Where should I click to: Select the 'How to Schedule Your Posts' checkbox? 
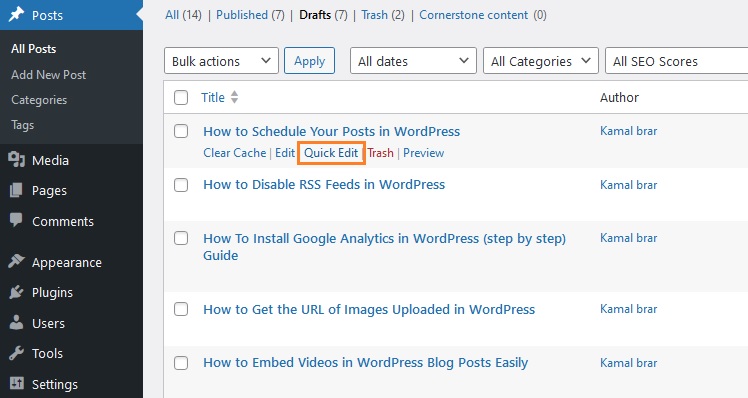point(181,131)
